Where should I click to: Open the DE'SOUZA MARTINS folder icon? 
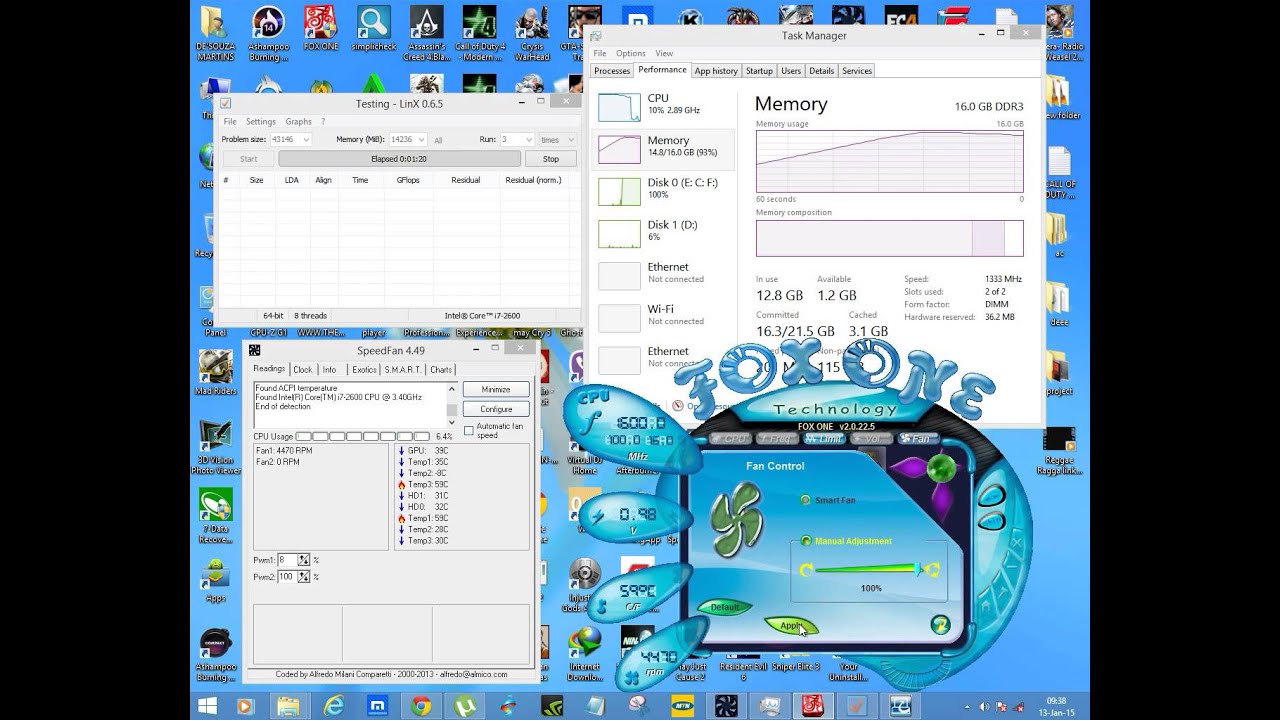click(x=214, y=32)
